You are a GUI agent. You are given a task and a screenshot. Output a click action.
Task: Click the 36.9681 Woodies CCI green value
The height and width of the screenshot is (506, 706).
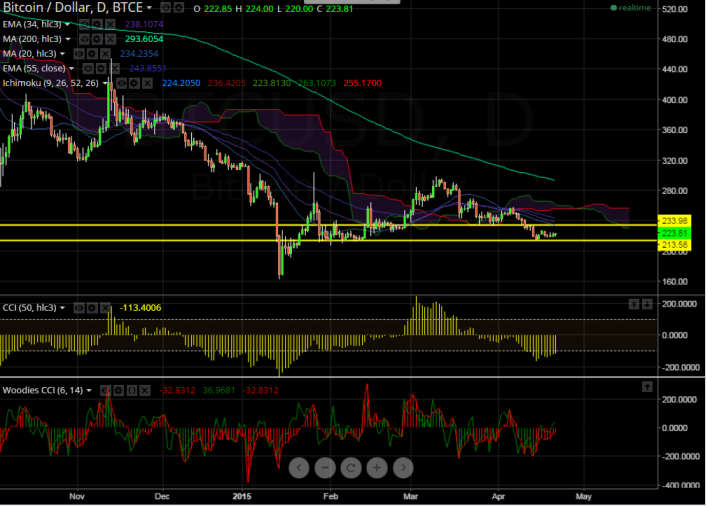(219, 390)
